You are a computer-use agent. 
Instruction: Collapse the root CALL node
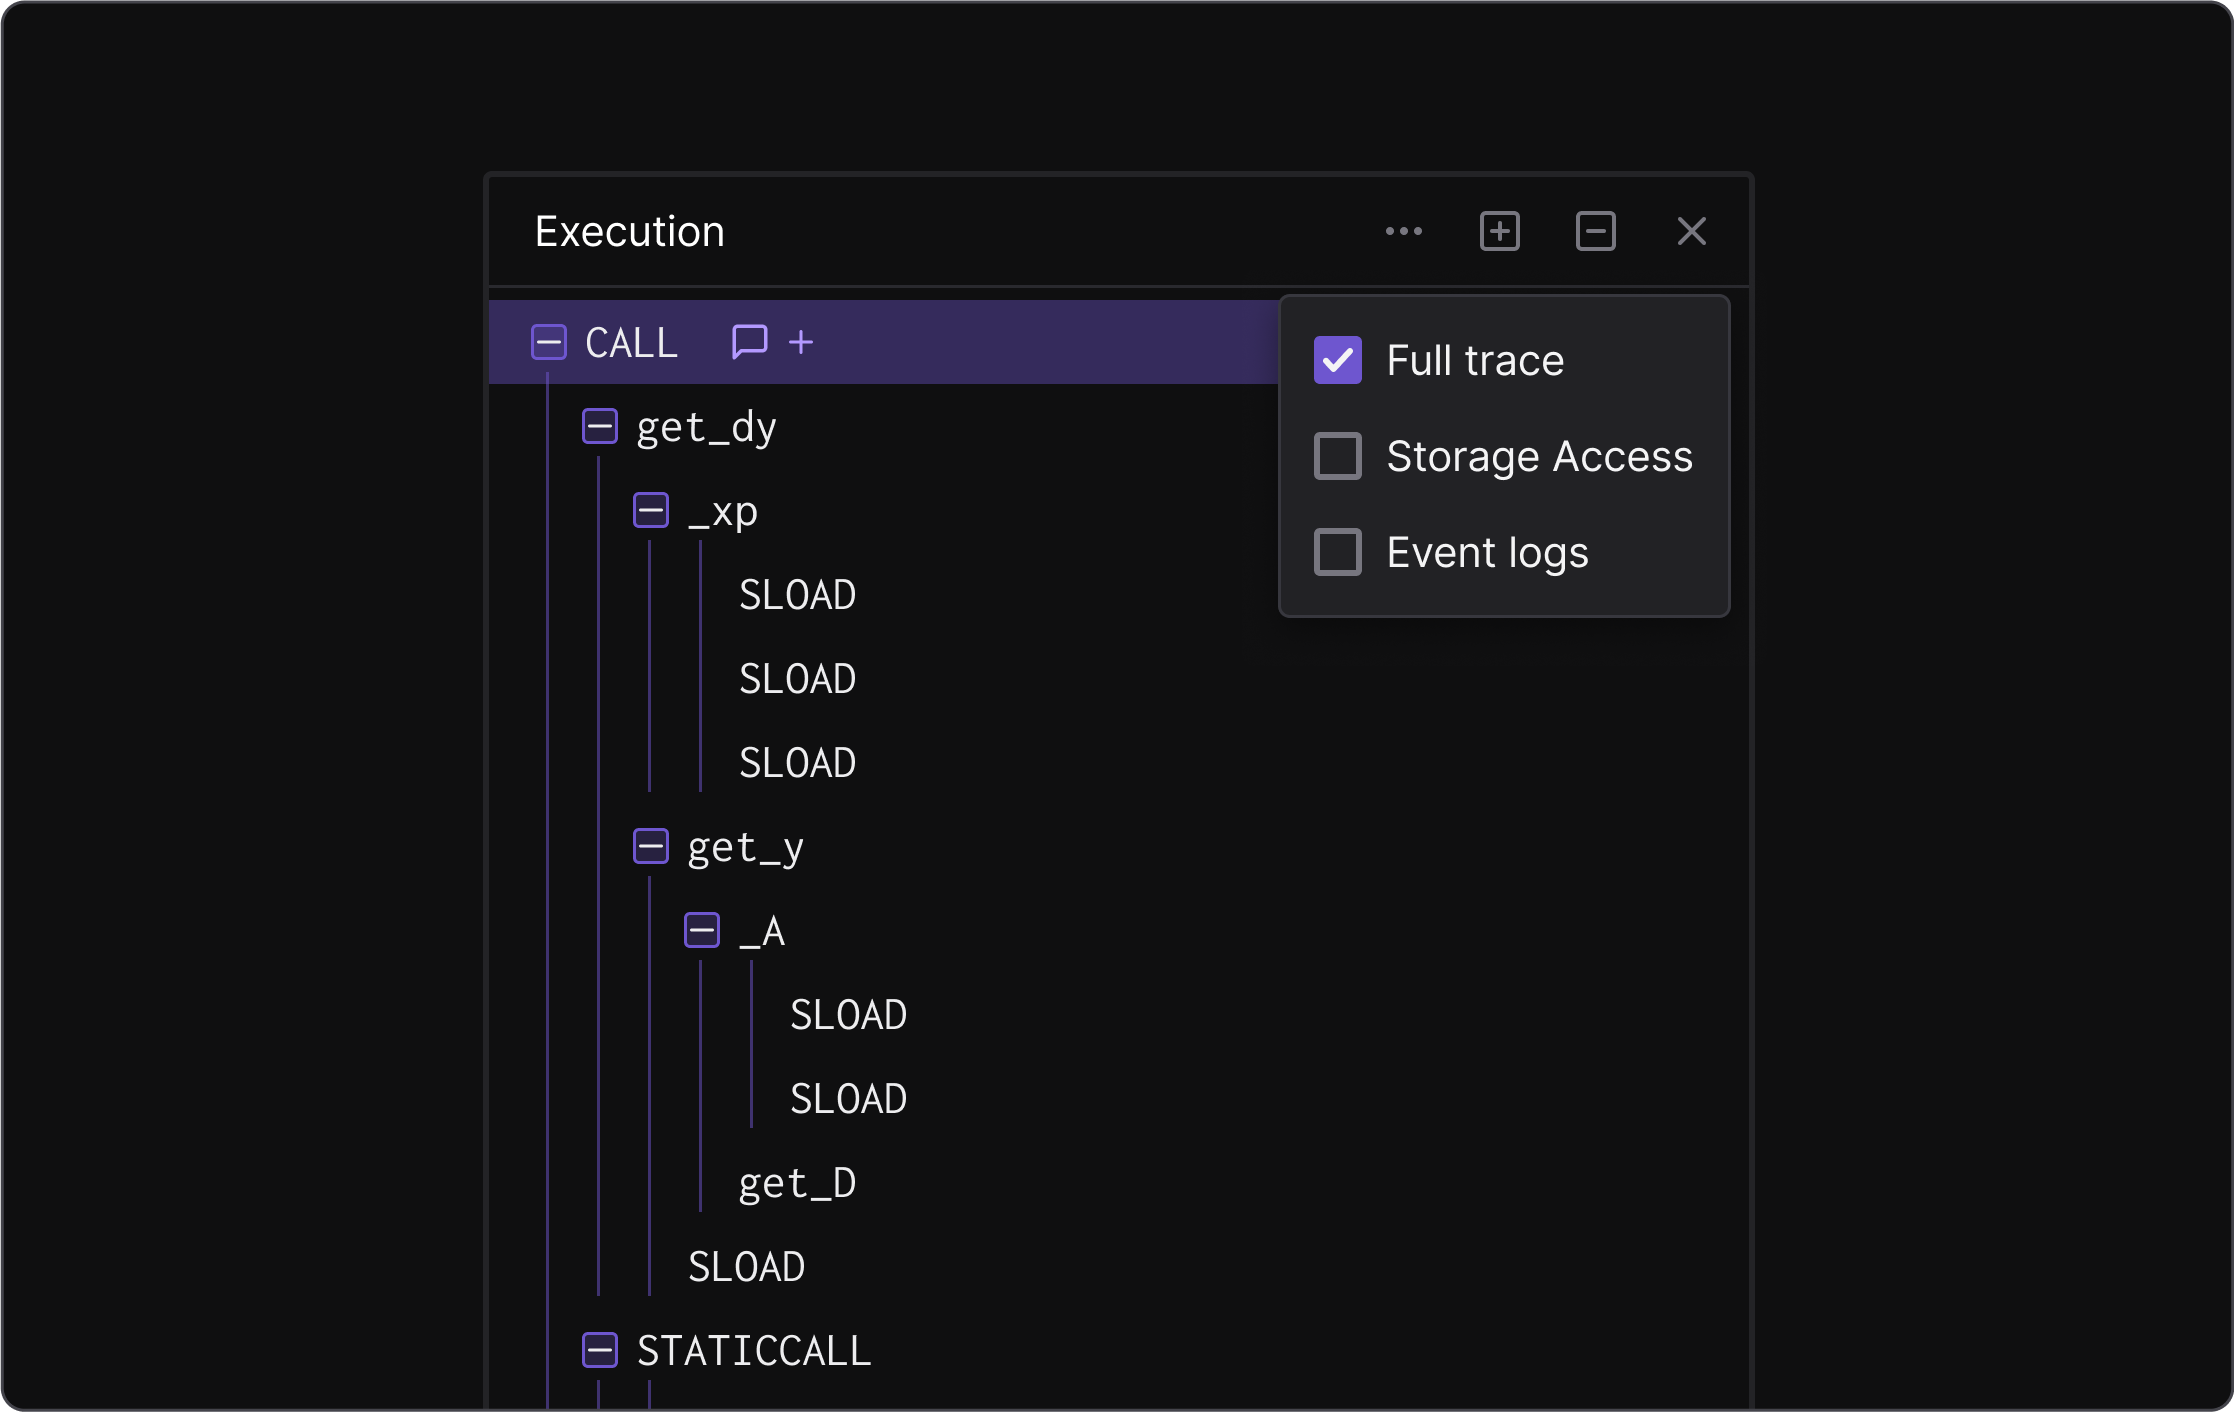549,342
